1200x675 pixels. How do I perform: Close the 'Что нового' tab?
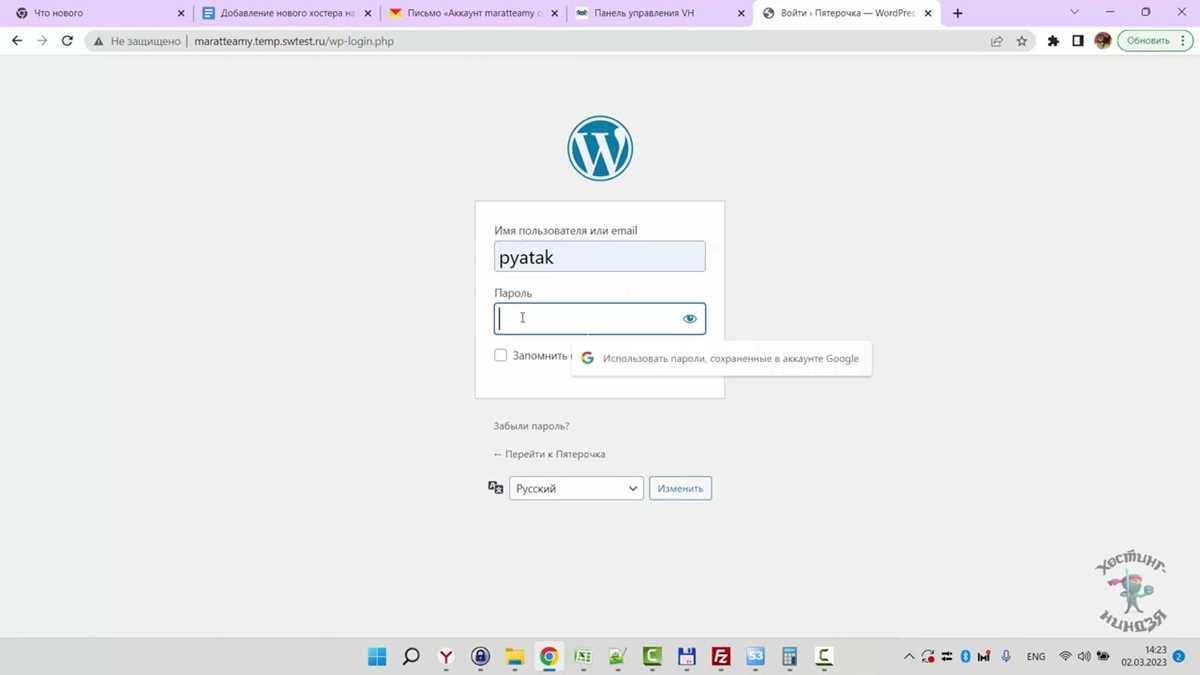tap(181, 13)
